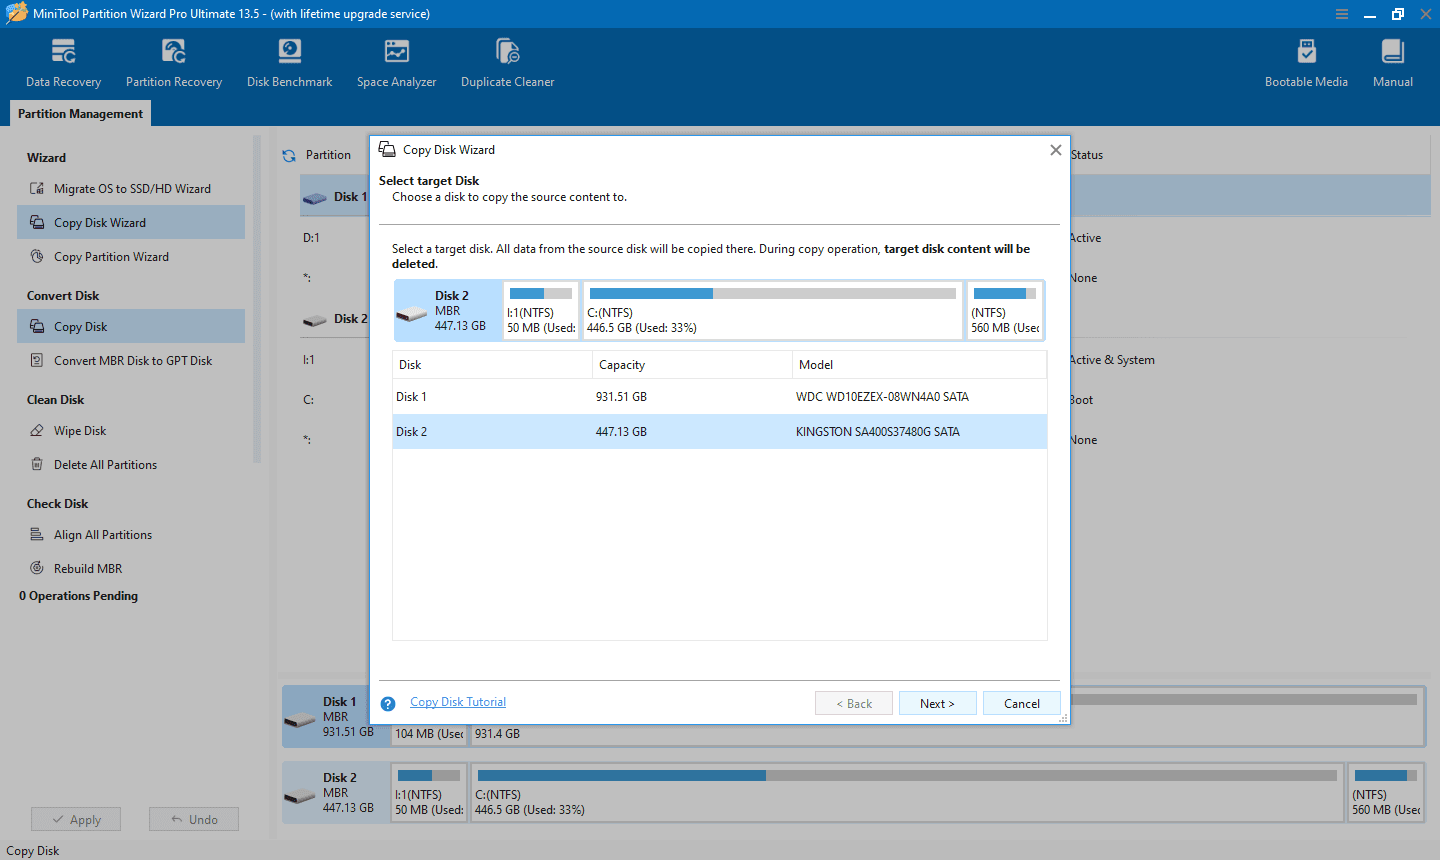Switch to the Partition Management tab

click(79, 113)
